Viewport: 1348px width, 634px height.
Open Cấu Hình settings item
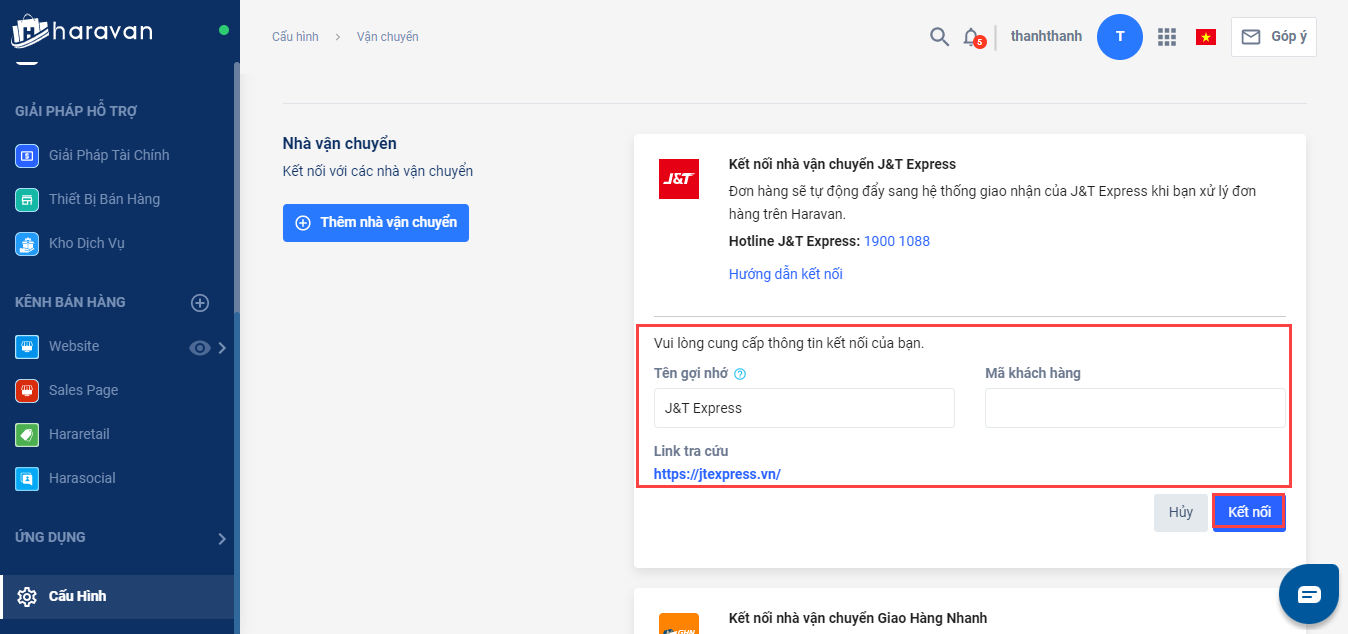(x=117, y=596)
